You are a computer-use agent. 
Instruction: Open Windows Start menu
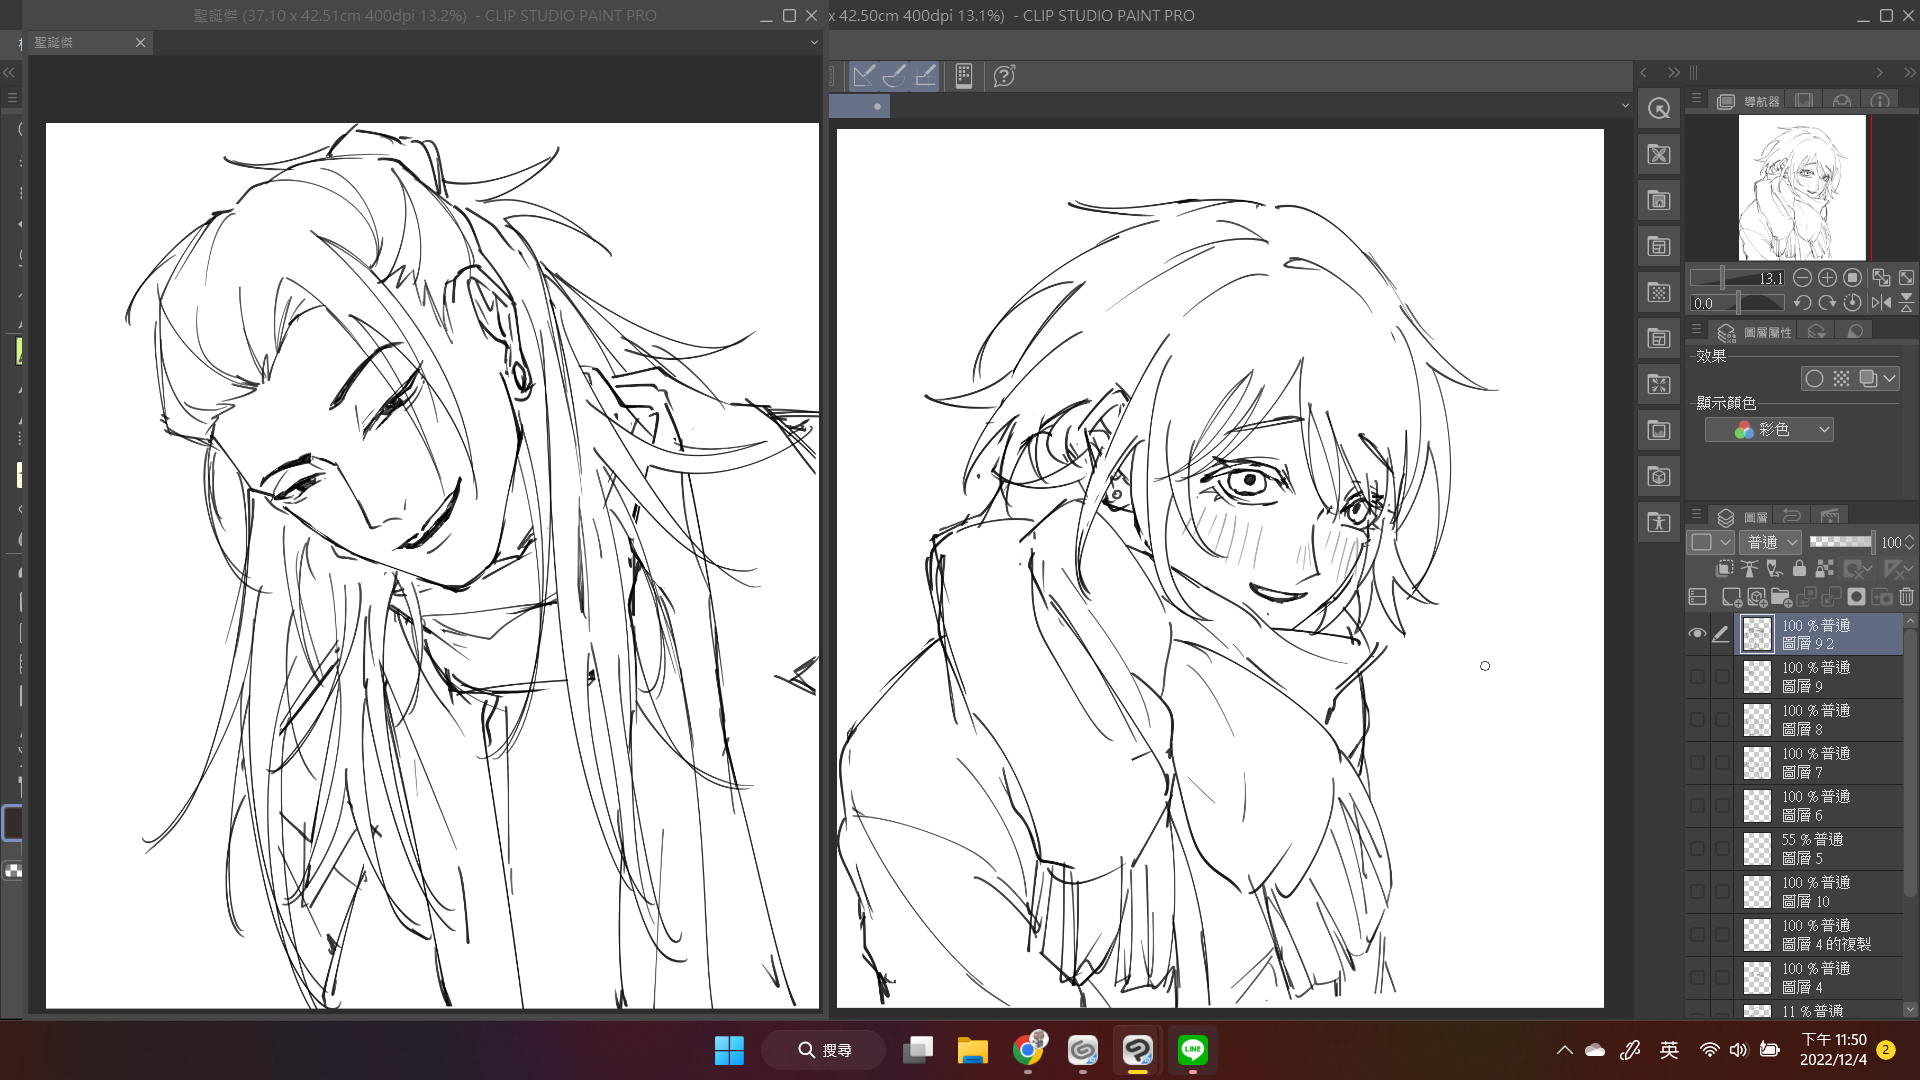pos(729,1050)
